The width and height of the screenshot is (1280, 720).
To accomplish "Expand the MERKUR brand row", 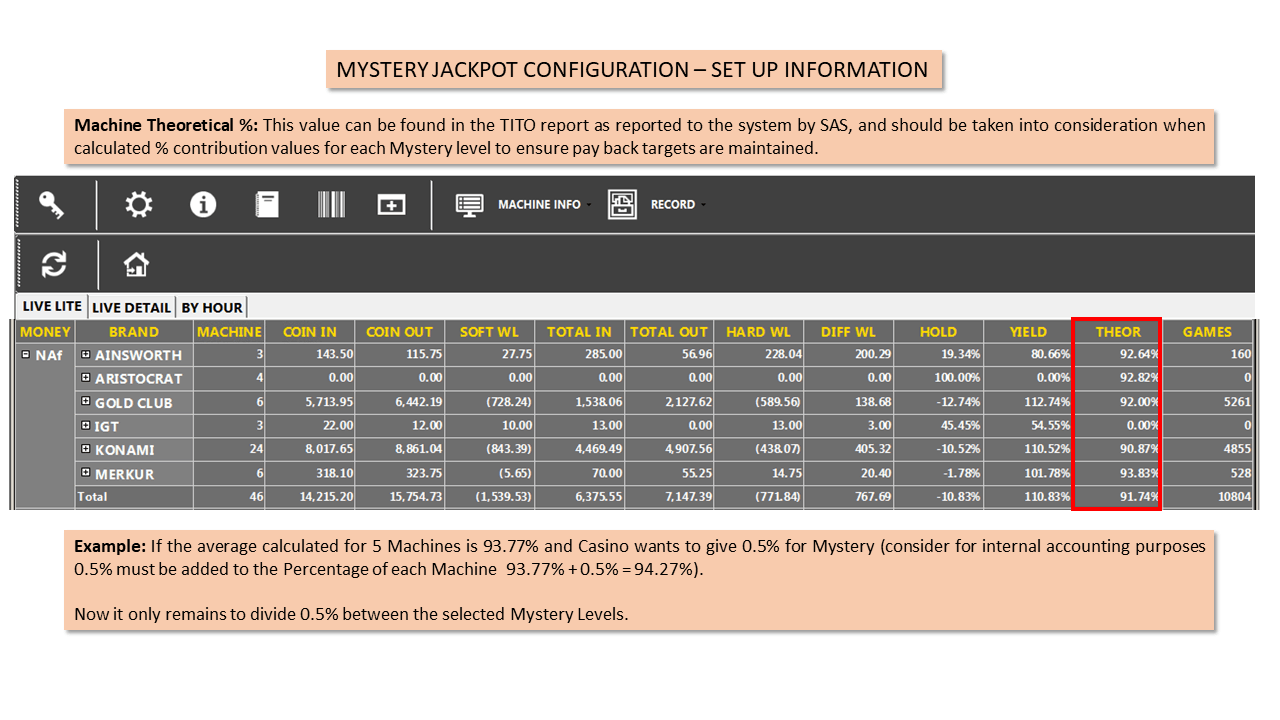I will [x=86, y=473].
